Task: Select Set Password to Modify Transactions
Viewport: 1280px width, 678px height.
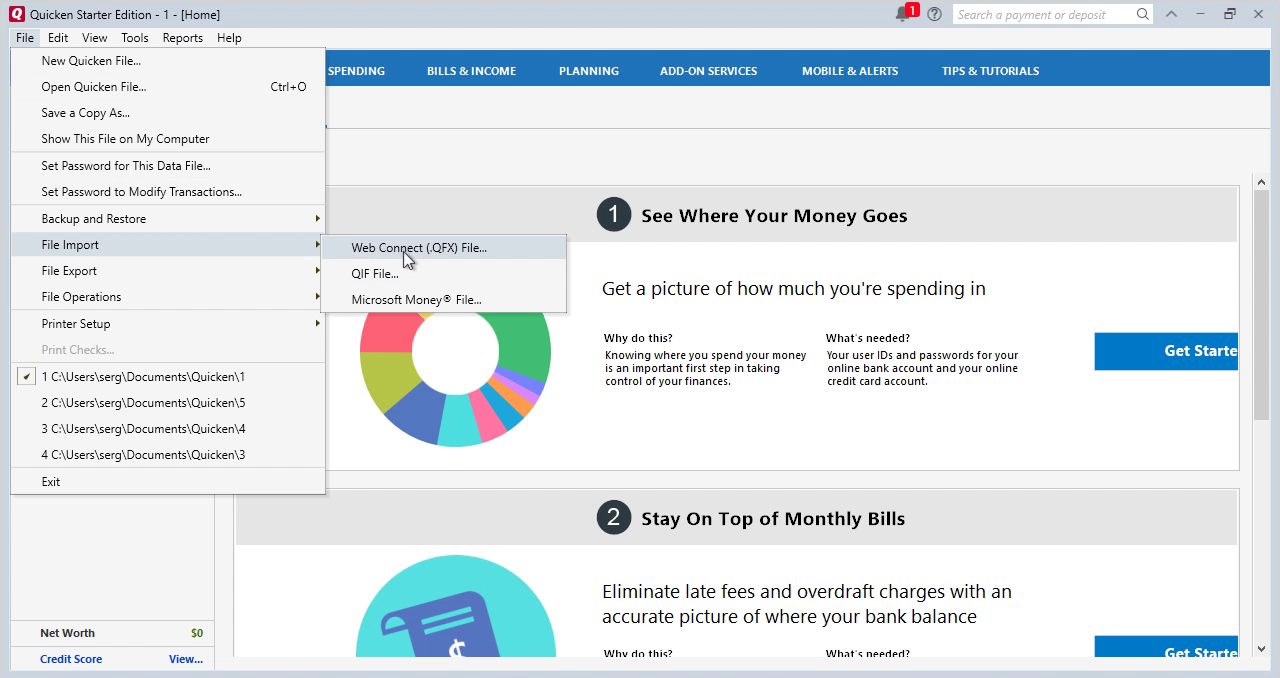Action: (168, 192)
